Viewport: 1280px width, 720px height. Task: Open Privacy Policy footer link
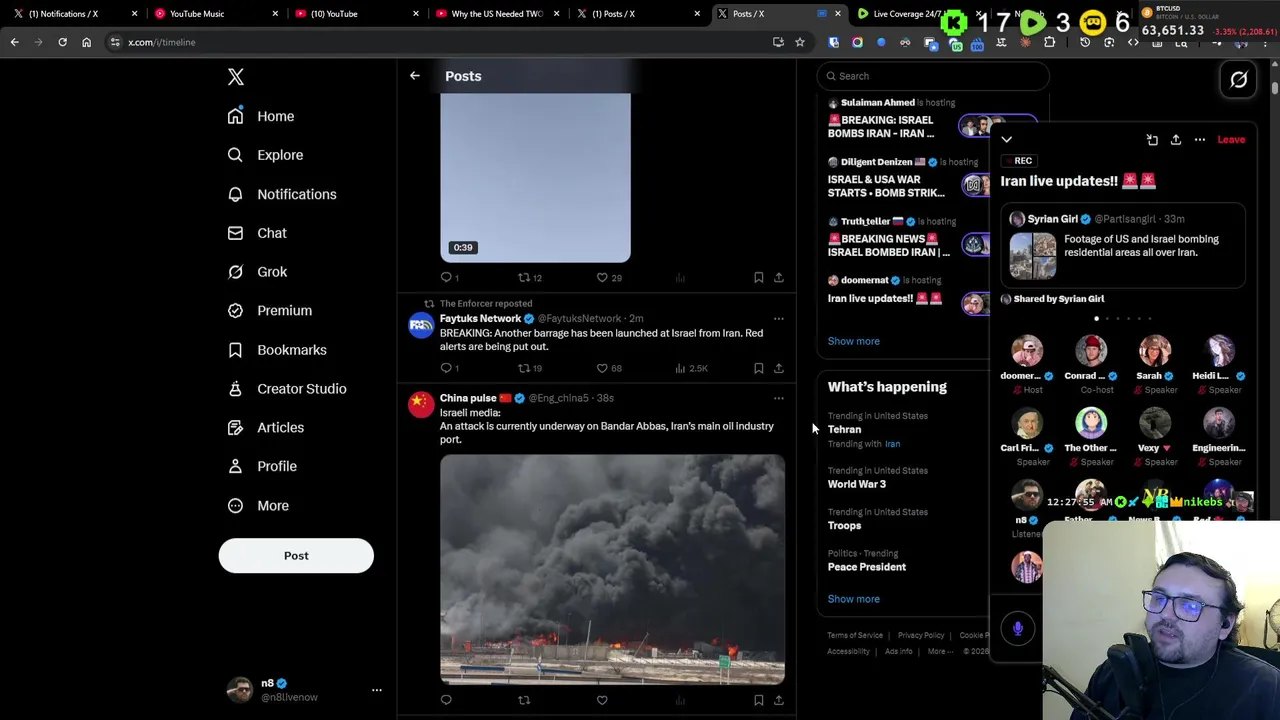point(920,635)
